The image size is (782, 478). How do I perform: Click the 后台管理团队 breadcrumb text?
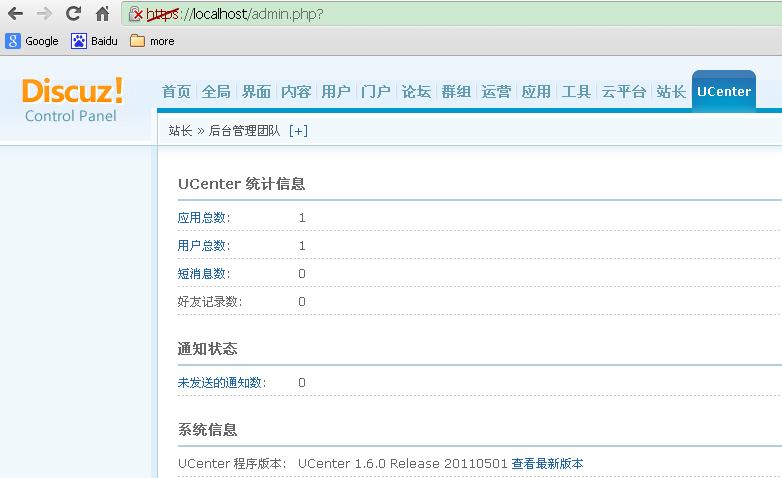[244, 131]
